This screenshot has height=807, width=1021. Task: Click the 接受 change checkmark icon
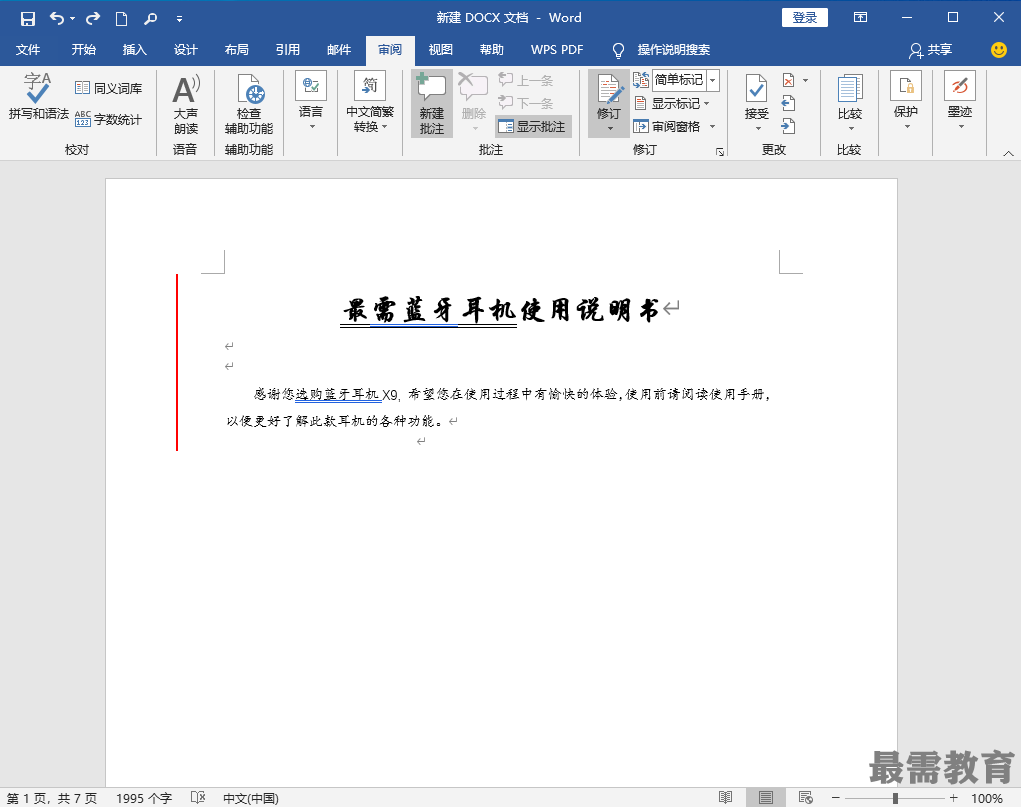[x=757, y=88]
